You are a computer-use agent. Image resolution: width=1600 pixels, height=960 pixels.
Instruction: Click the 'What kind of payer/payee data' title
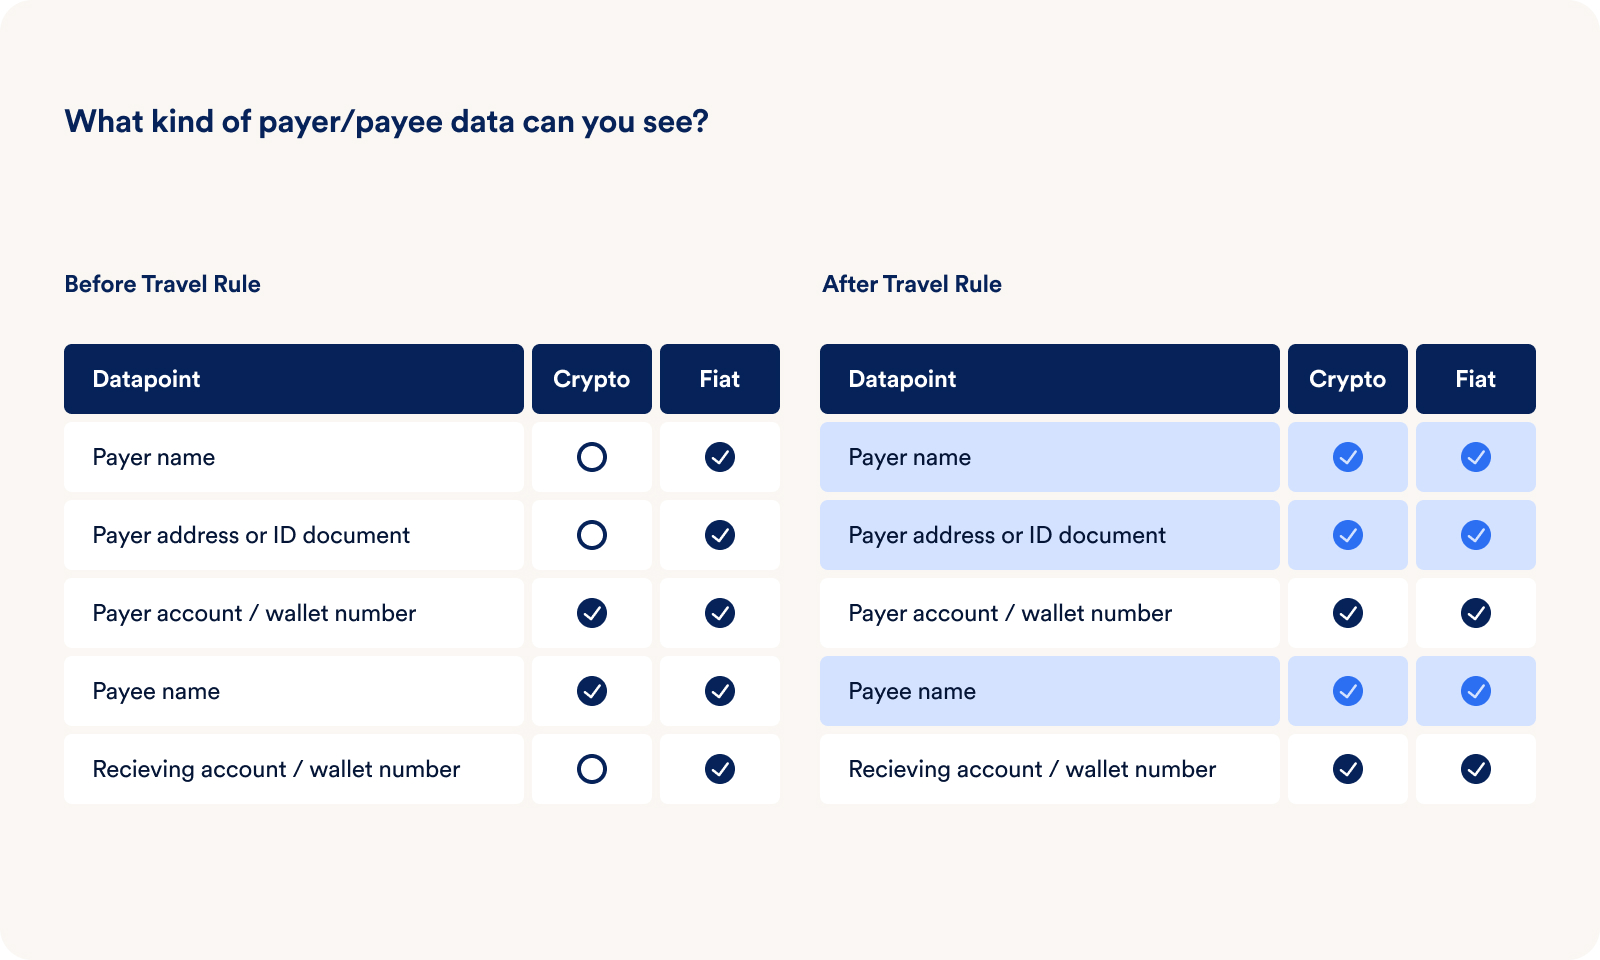click(386, 122)
